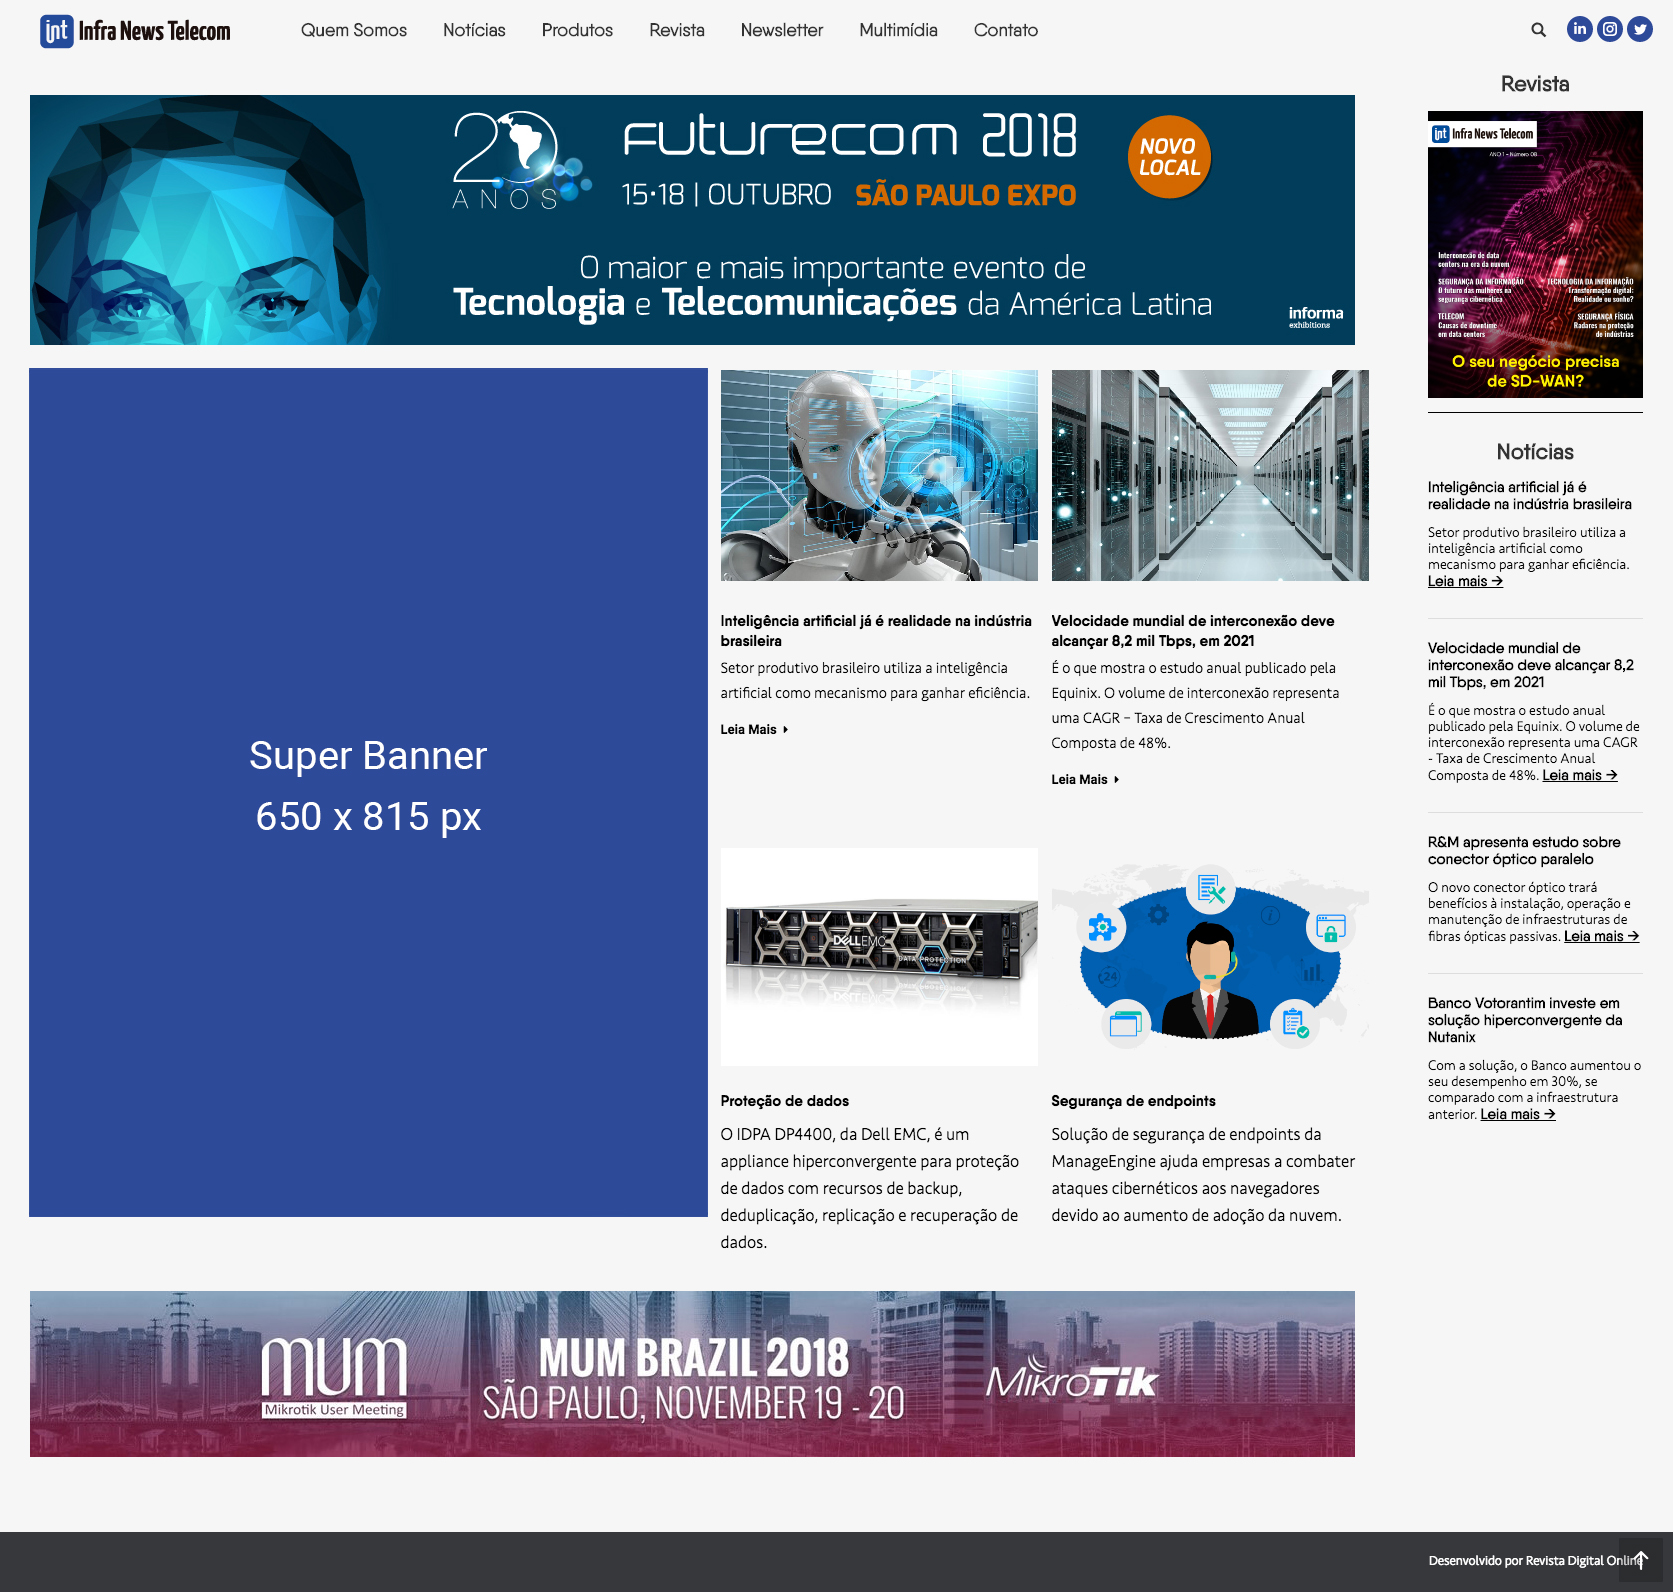The height and width of the screenshot is (1592, 1673).
Task: Click Leia Mais under Inteligência artificial article
Action: point(754,730)
